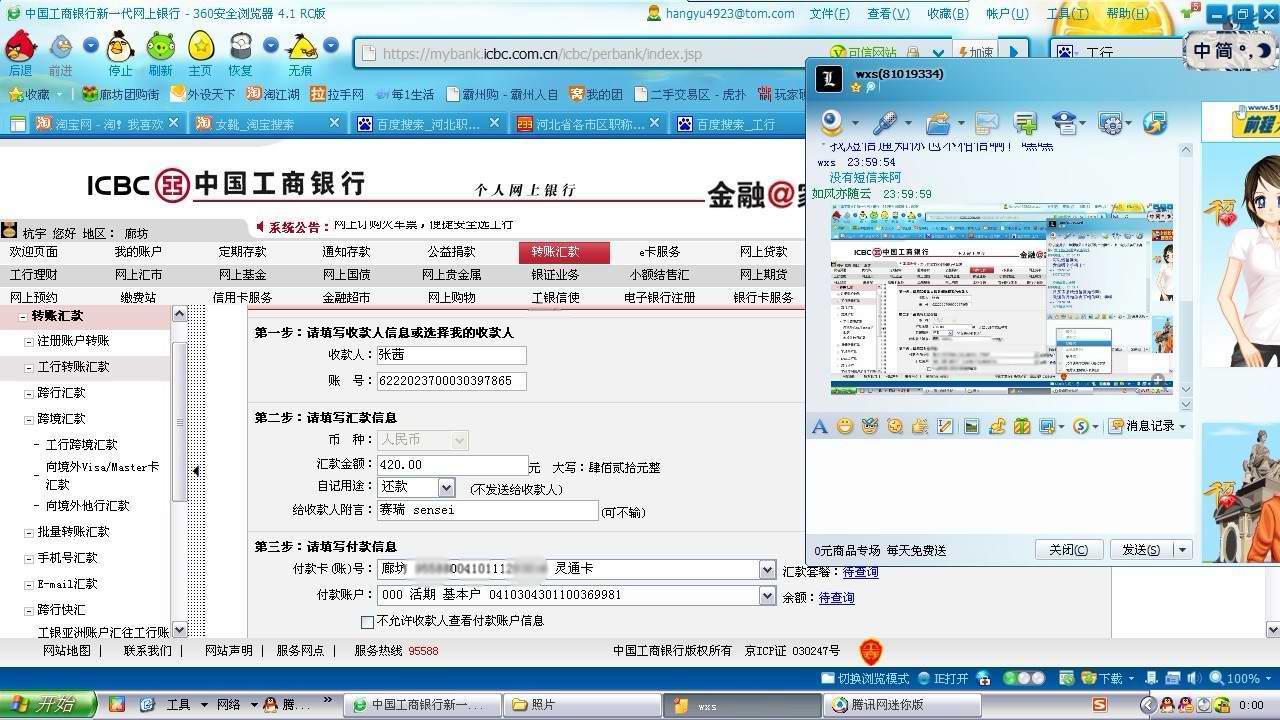Open the 廊坊团购街 bookmark

(120, 94)
